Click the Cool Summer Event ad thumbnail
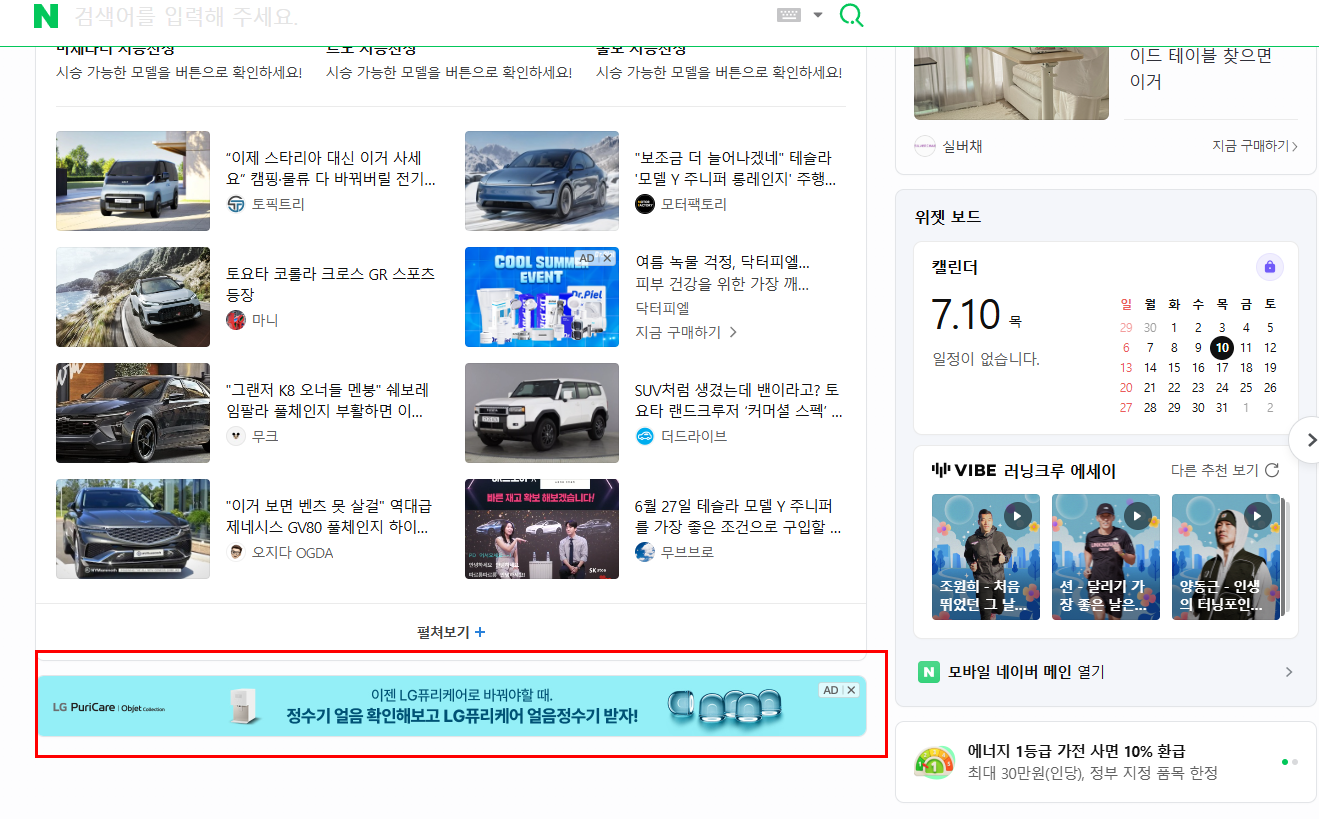 (x=542, y=297)
